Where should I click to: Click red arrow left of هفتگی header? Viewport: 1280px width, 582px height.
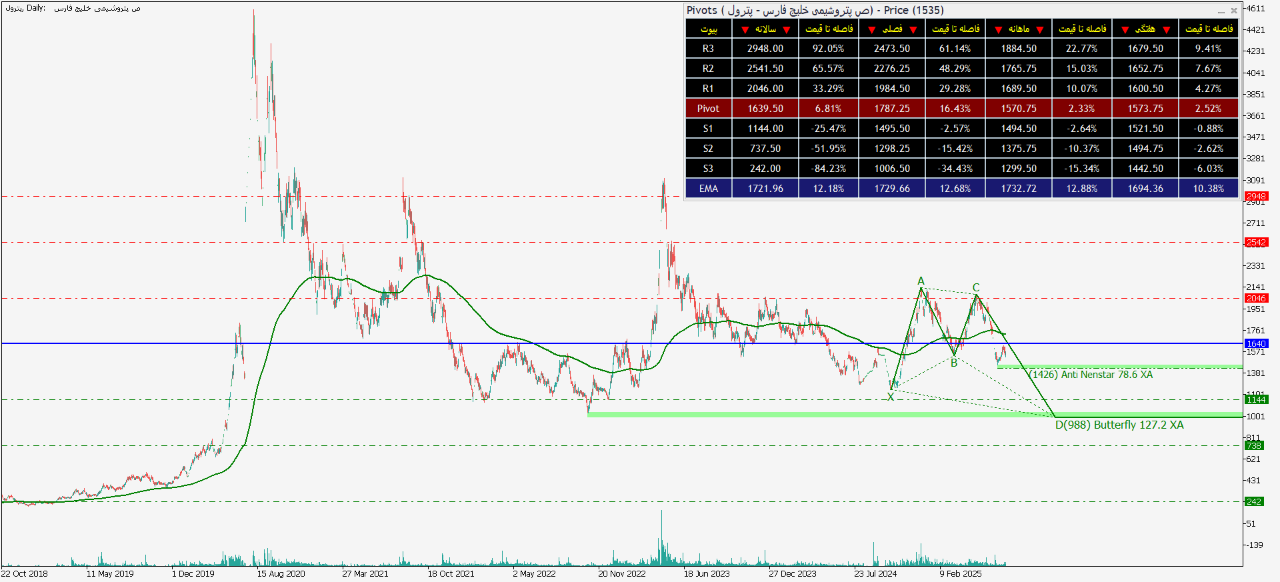(x=1124, y=29)
